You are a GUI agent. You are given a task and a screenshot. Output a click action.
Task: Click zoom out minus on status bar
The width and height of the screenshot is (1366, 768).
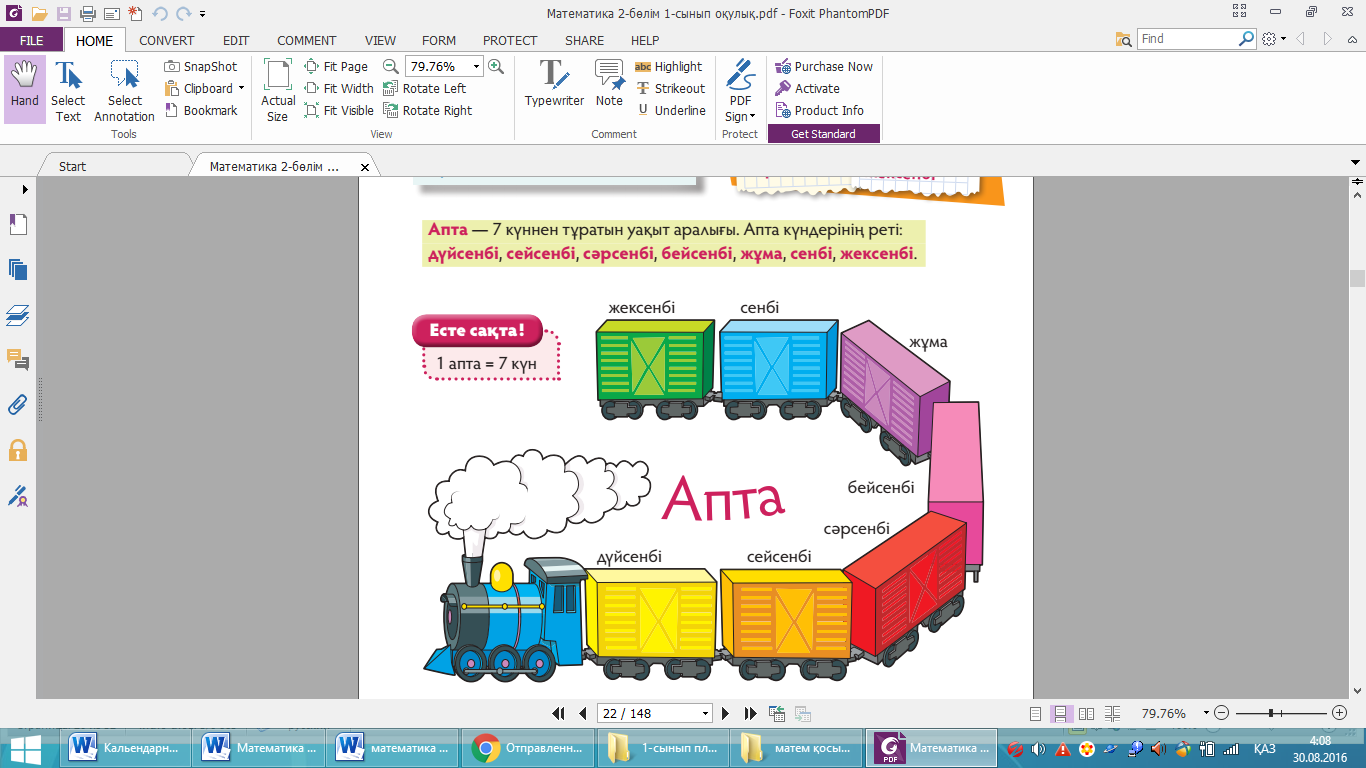tap(1223, 714)
